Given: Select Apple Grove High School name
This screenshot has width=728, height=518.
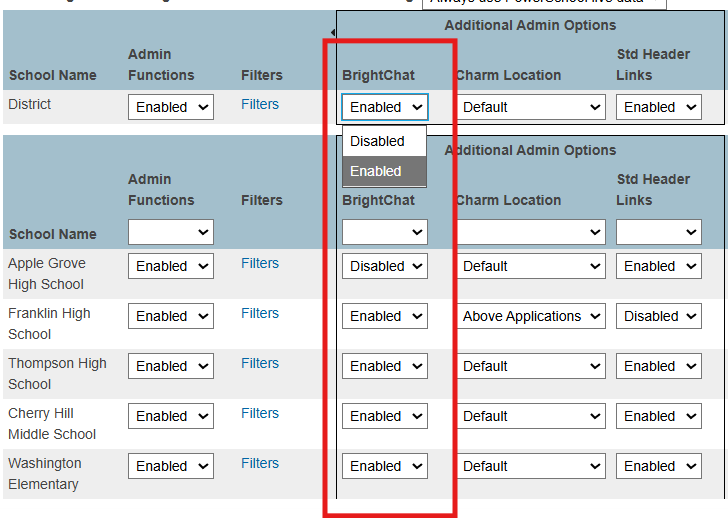Looking at the screenshot, I should coord(46,274).
